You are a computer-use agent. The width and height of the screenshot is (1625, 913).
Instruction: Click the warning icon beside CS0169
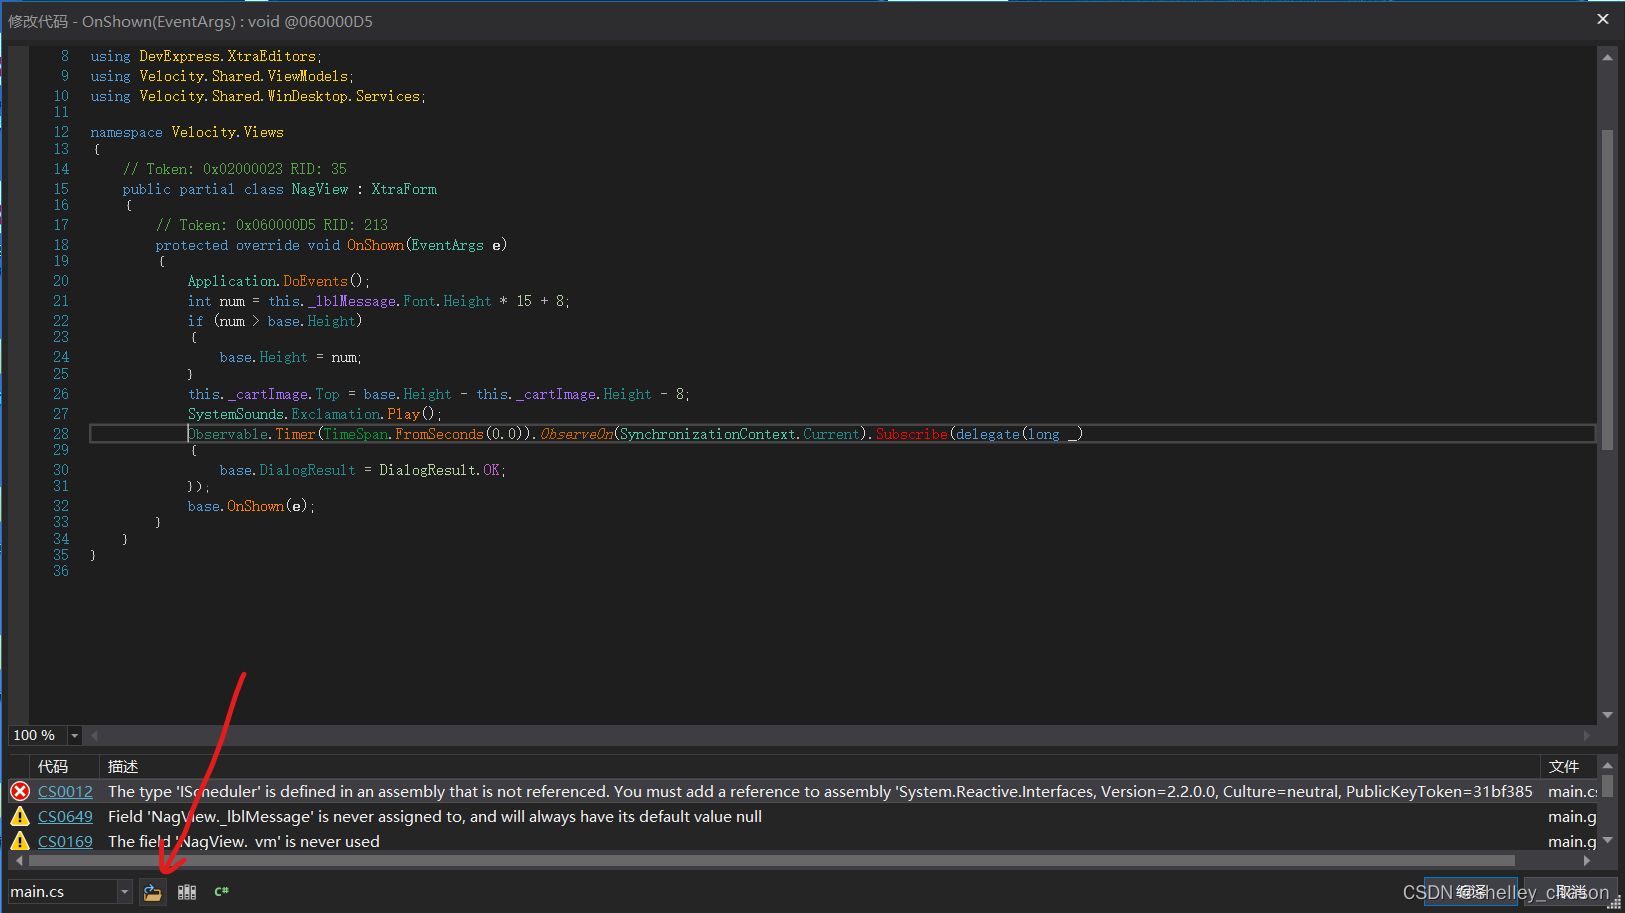(x=20, y=841)
